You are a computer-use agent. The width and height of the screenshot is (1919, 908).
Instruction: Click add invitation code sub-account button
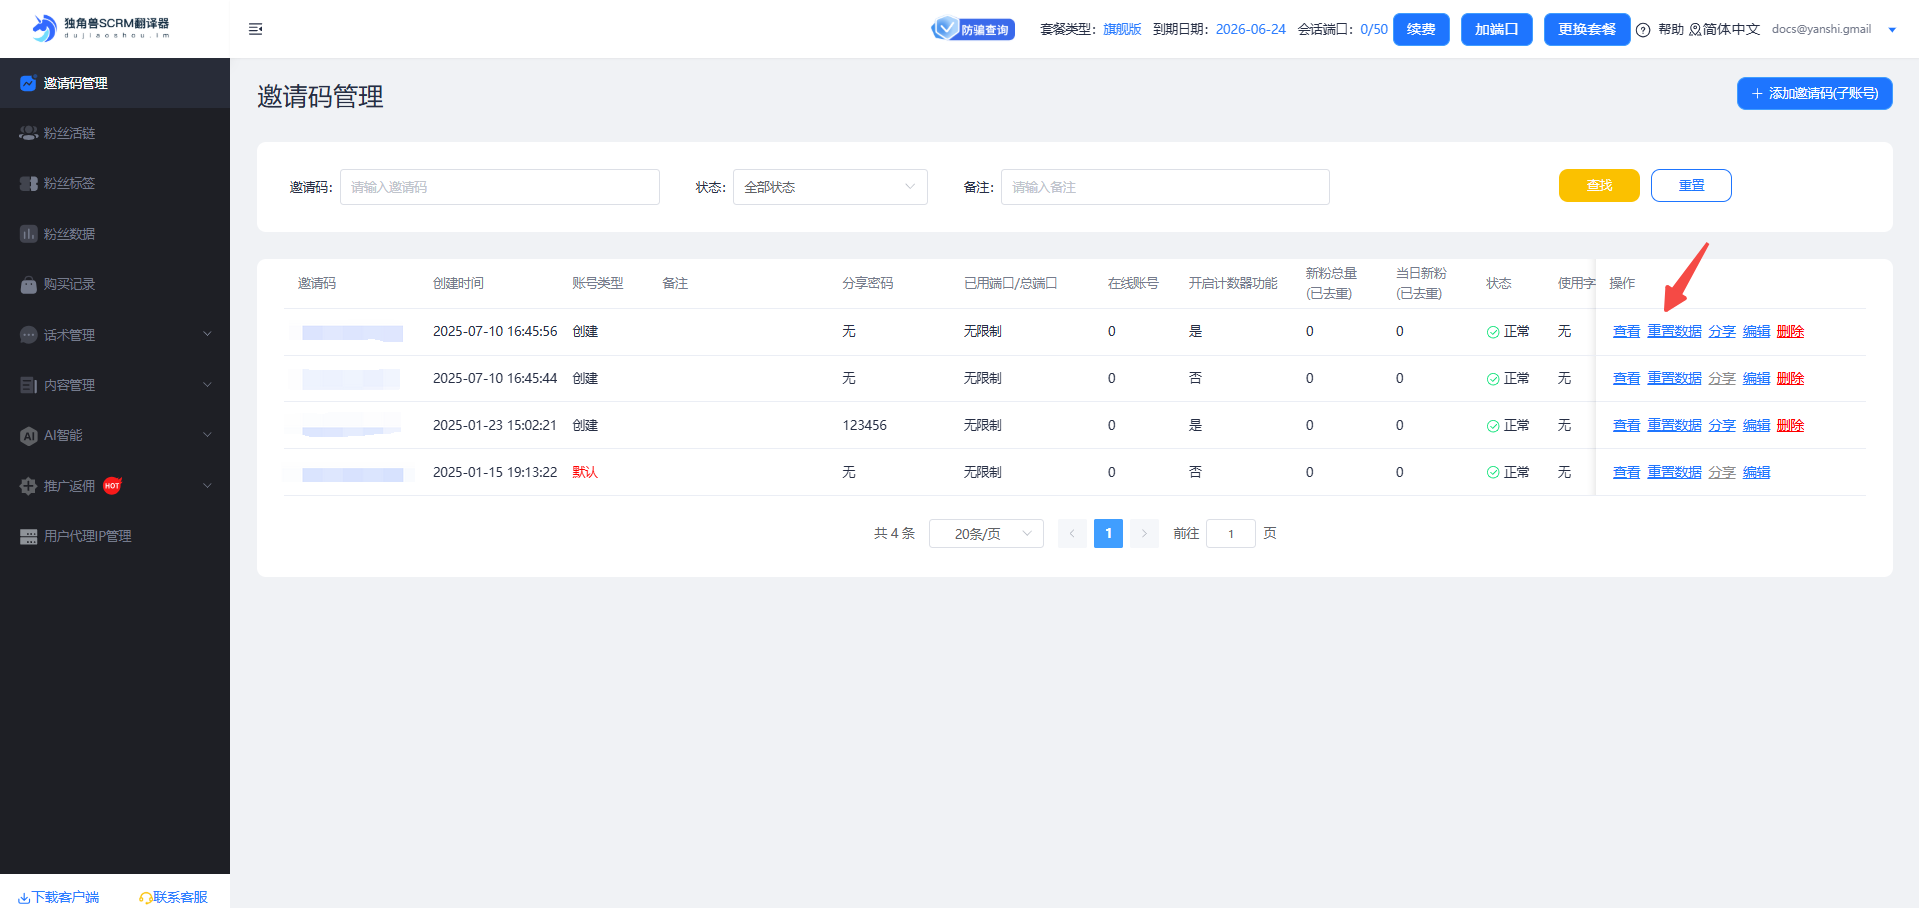[1814, 93]
